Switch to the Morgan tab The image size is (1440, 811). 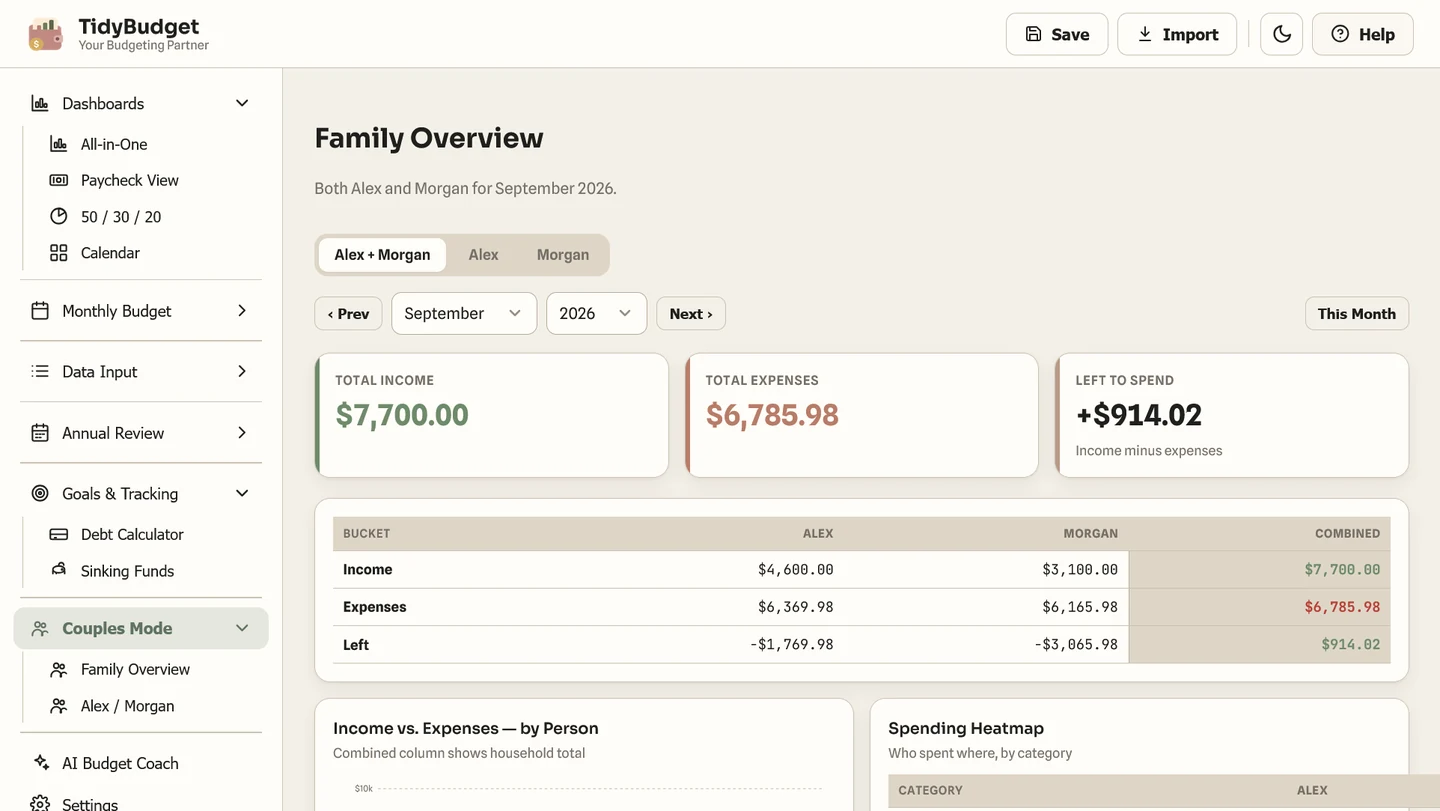[563, 255]
